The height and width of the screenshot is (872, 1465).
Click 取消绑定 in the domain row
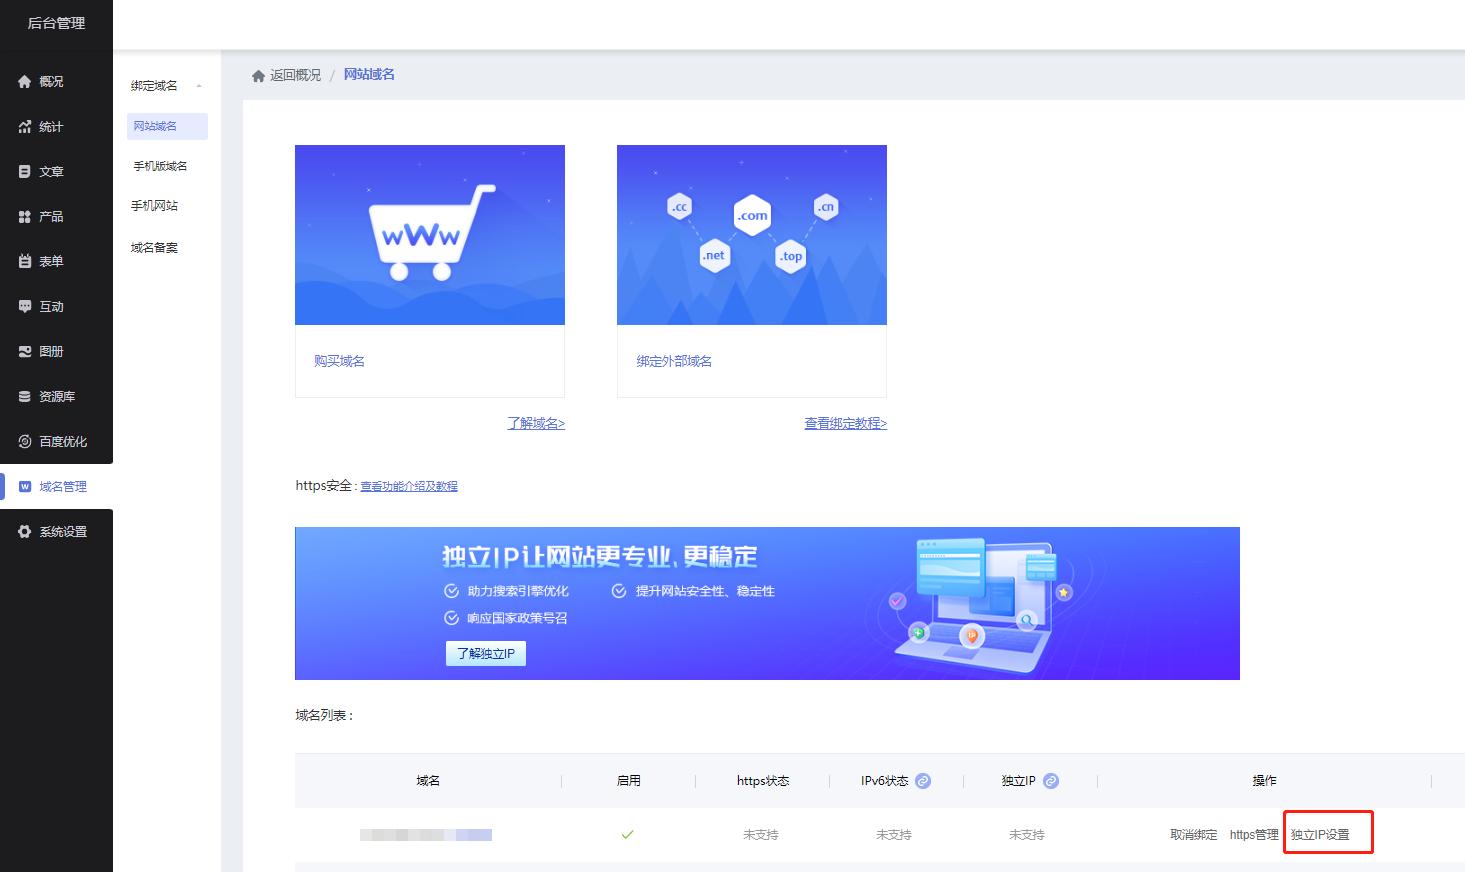point(1194,835)
